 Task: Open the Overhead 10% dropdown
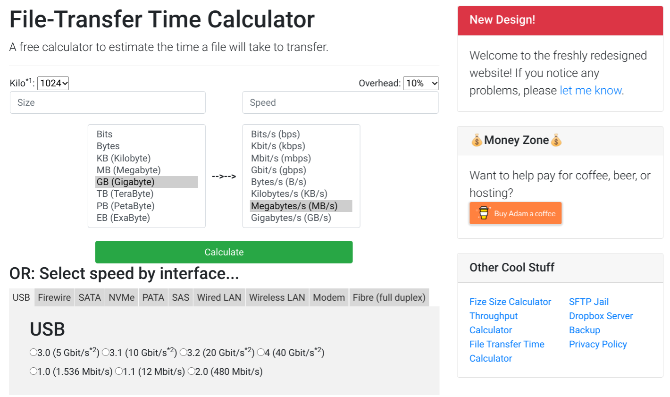421,83
